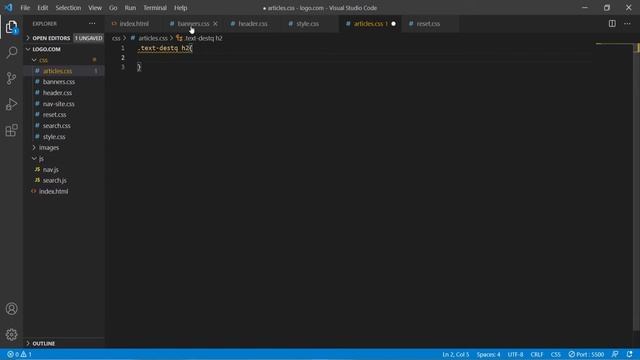Click the css breadcrumb segment
Viewport: 640px width, 360px height.
pos(116,38)
